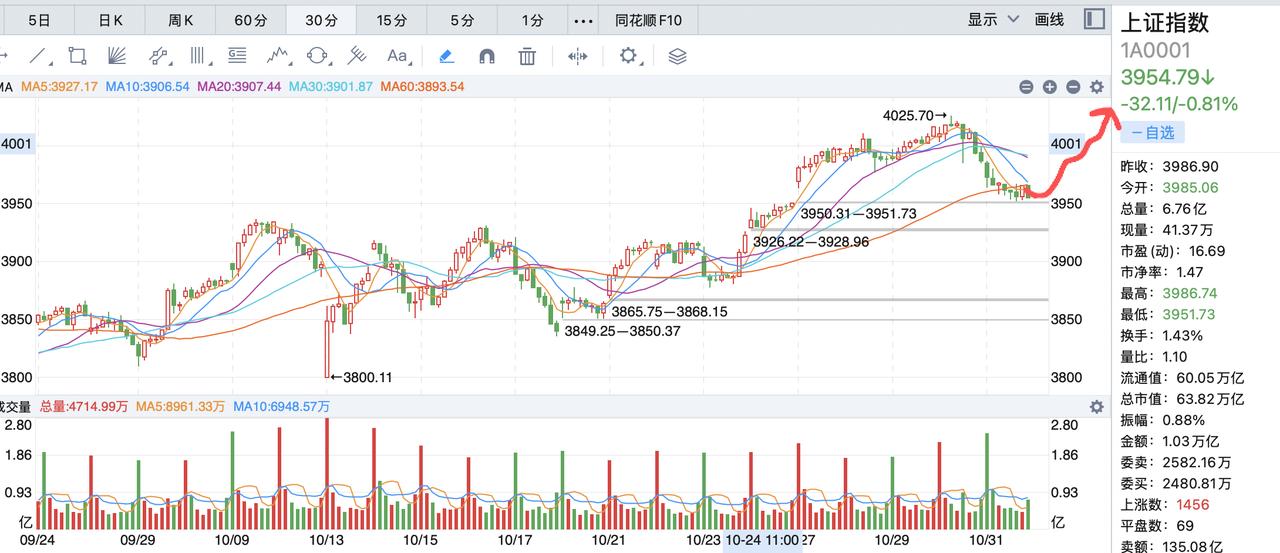Remove stock via －自选 button

tap(1152, 132)
